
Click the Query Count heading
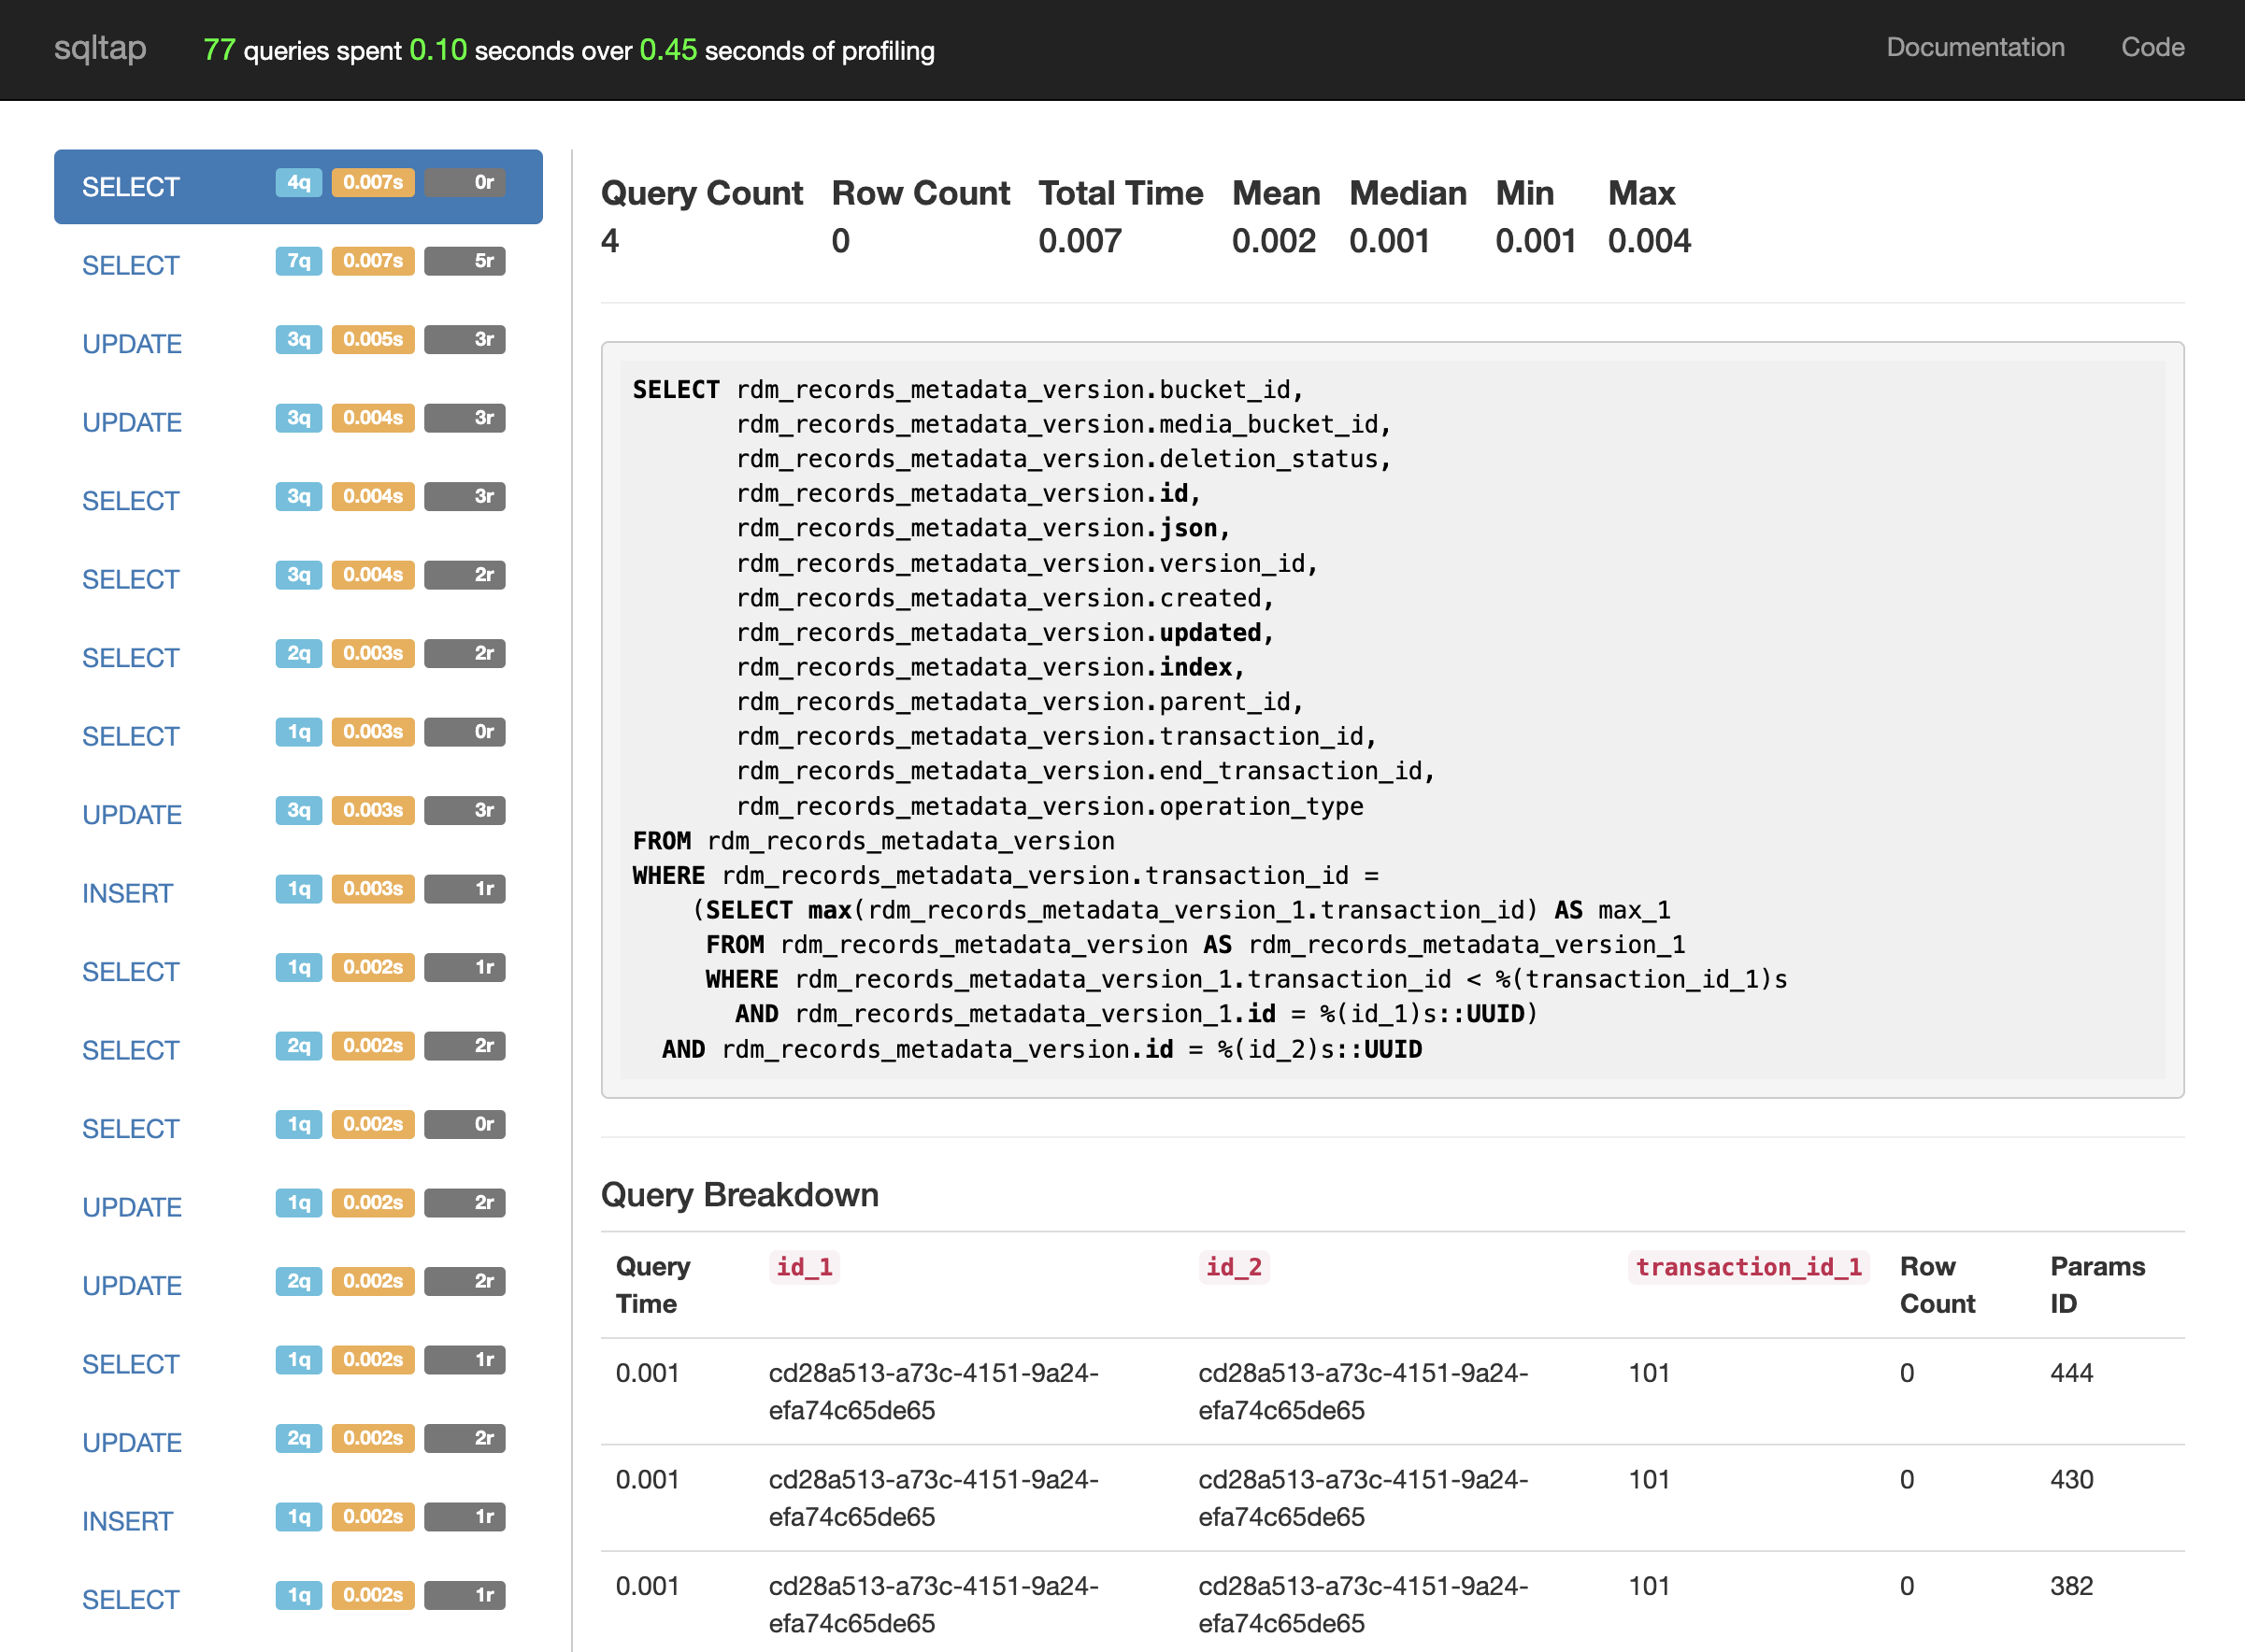pos(702,193)
